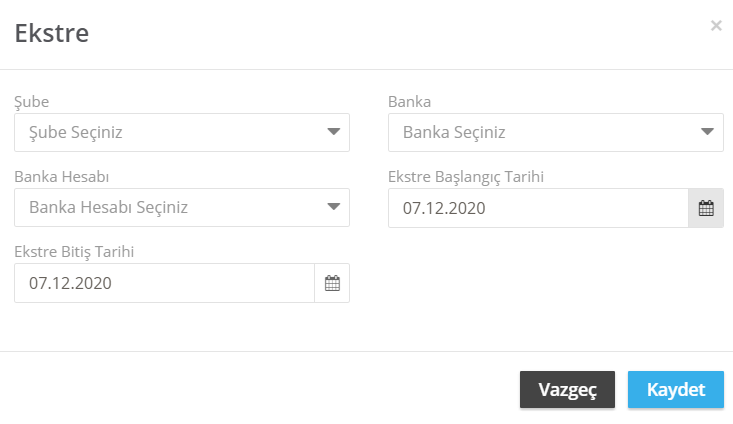Click the Vazgeç button
The image size is (733, 424).
pyautogui.click(x=567, y=389)
